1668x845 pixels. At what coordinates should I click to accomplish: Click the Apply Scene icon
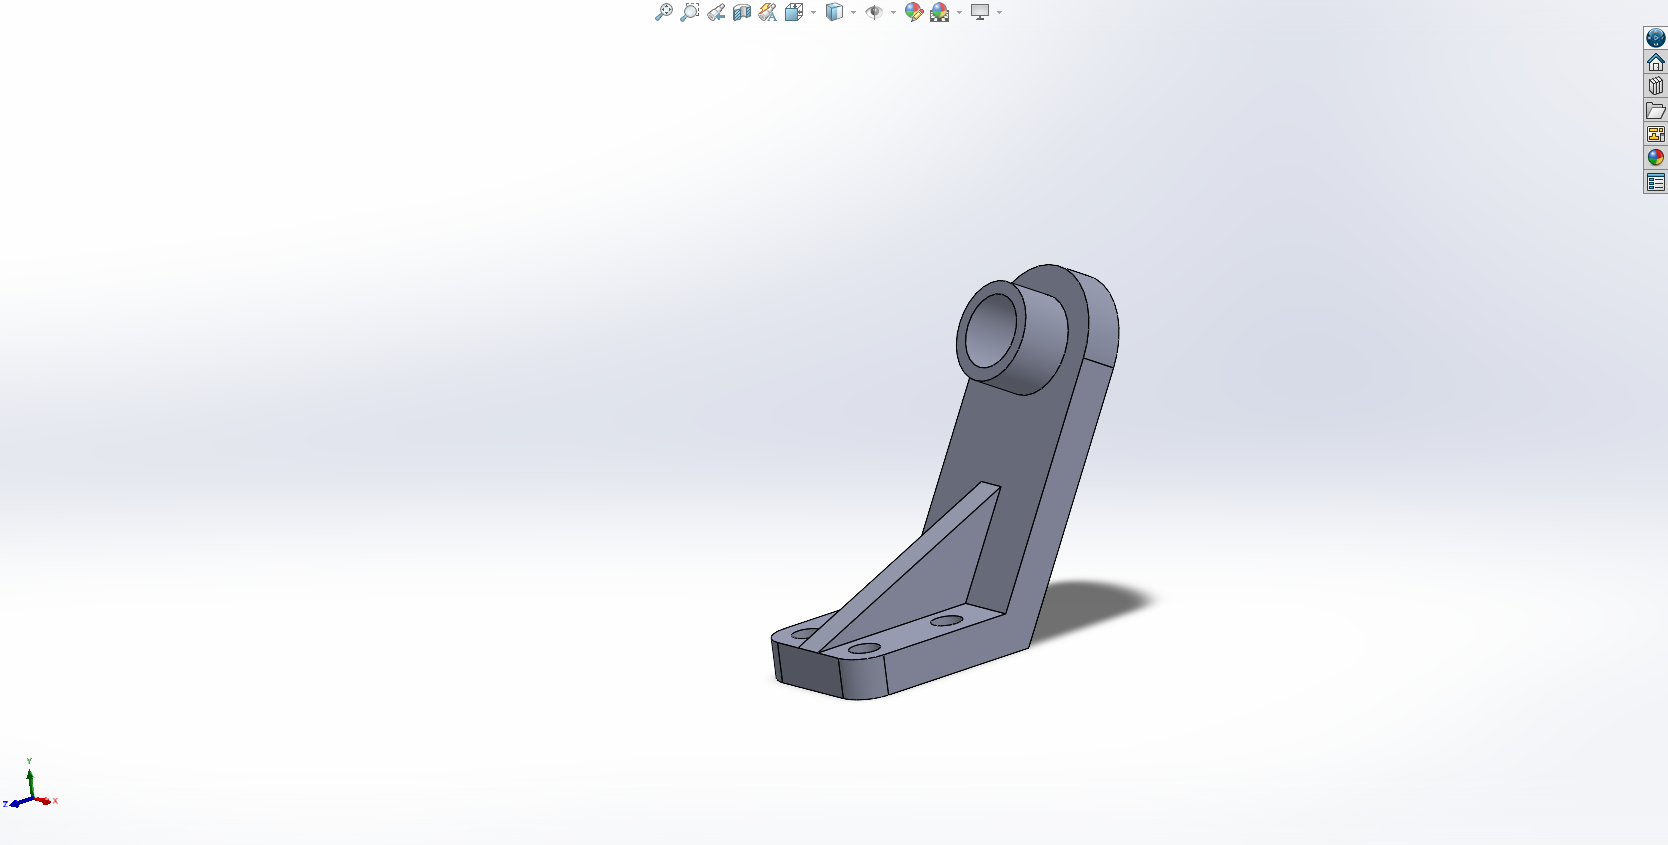[x=940, y=12]
